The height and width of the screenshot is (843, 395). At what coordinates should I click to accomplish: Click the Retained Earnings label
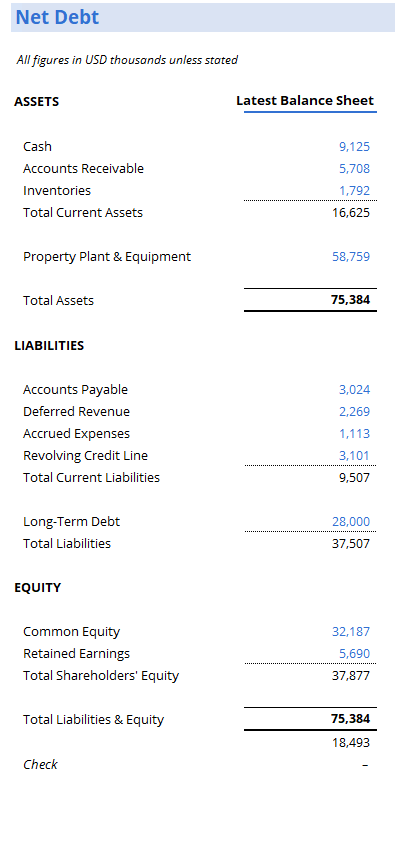tap(76, 654)
